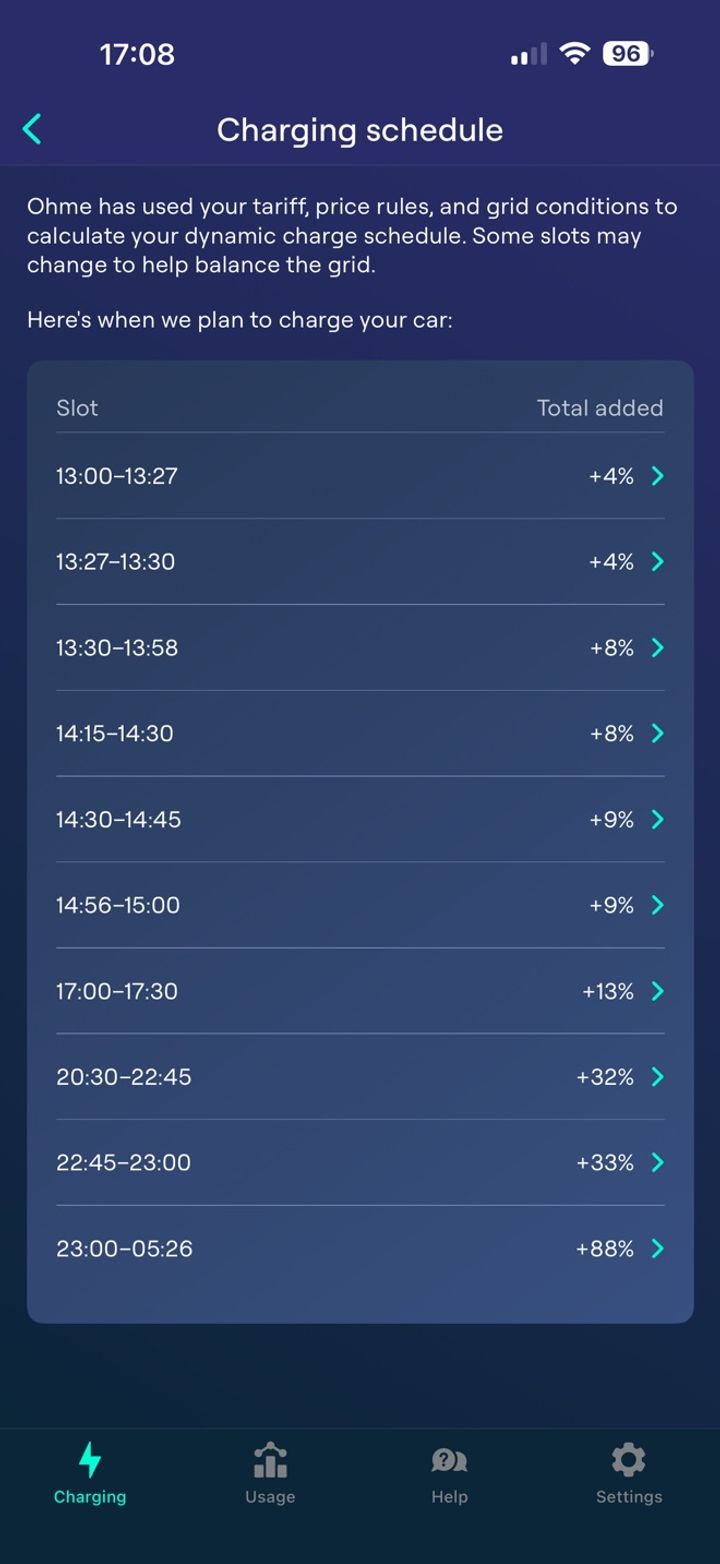The image size is (720, 1564).
Task: Tap the cellular signal bars icon
Action: coord(528,54)
